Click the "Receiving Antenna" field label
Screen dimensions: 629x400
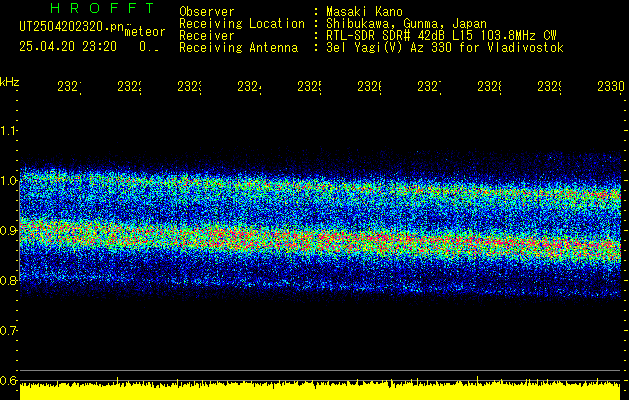coord(238,48)
